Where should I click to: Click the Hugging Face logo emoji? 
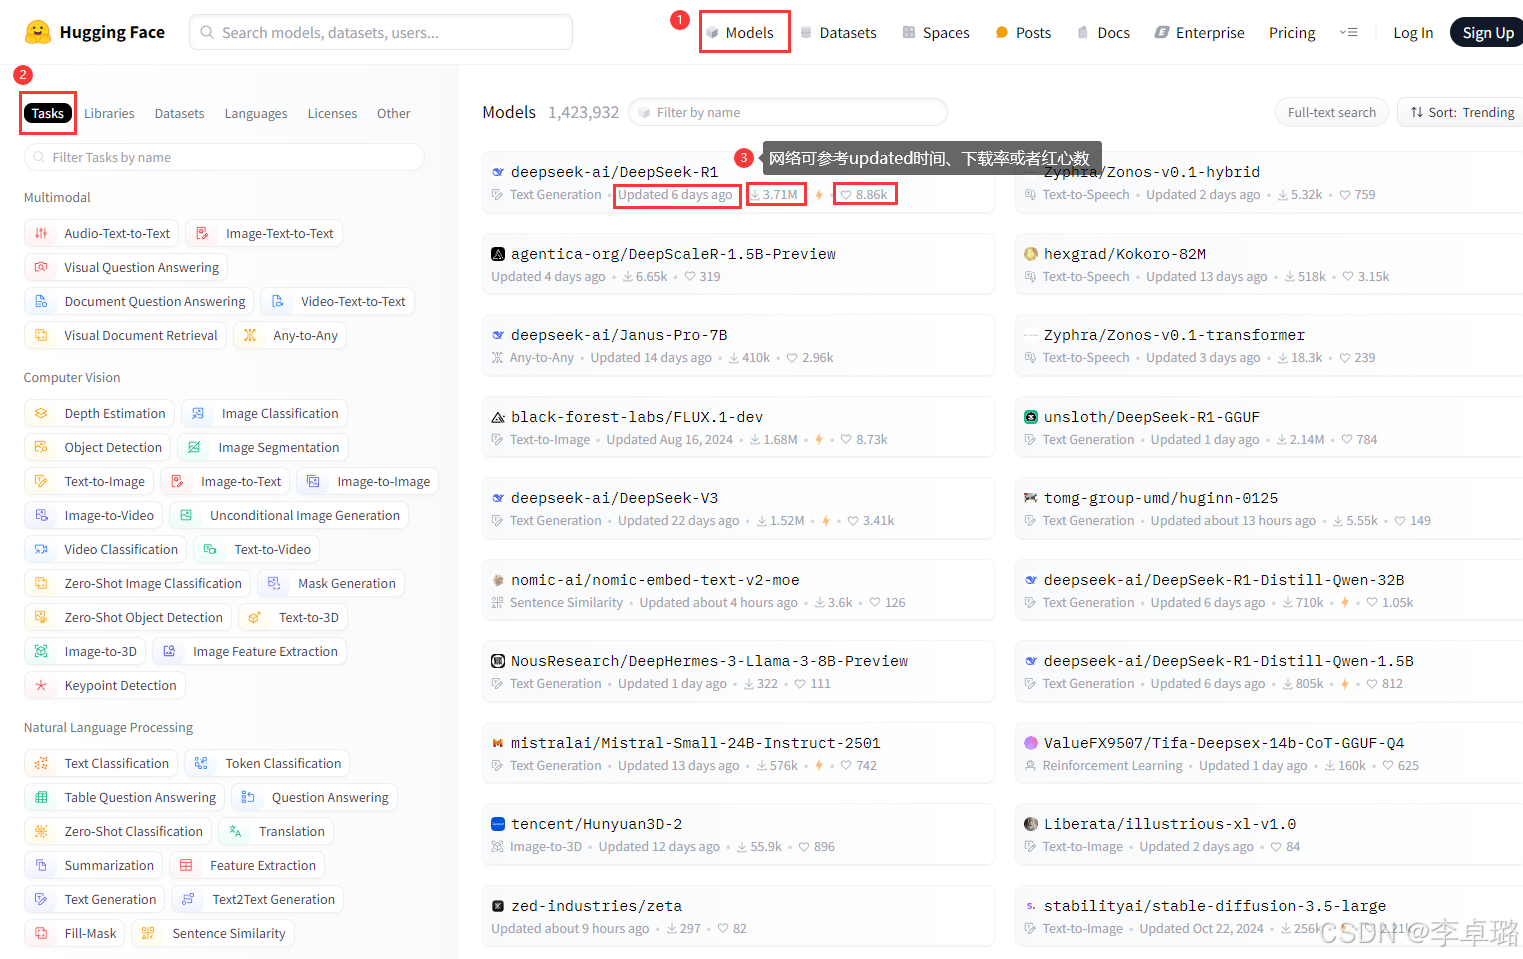click(x=38, y=32)
